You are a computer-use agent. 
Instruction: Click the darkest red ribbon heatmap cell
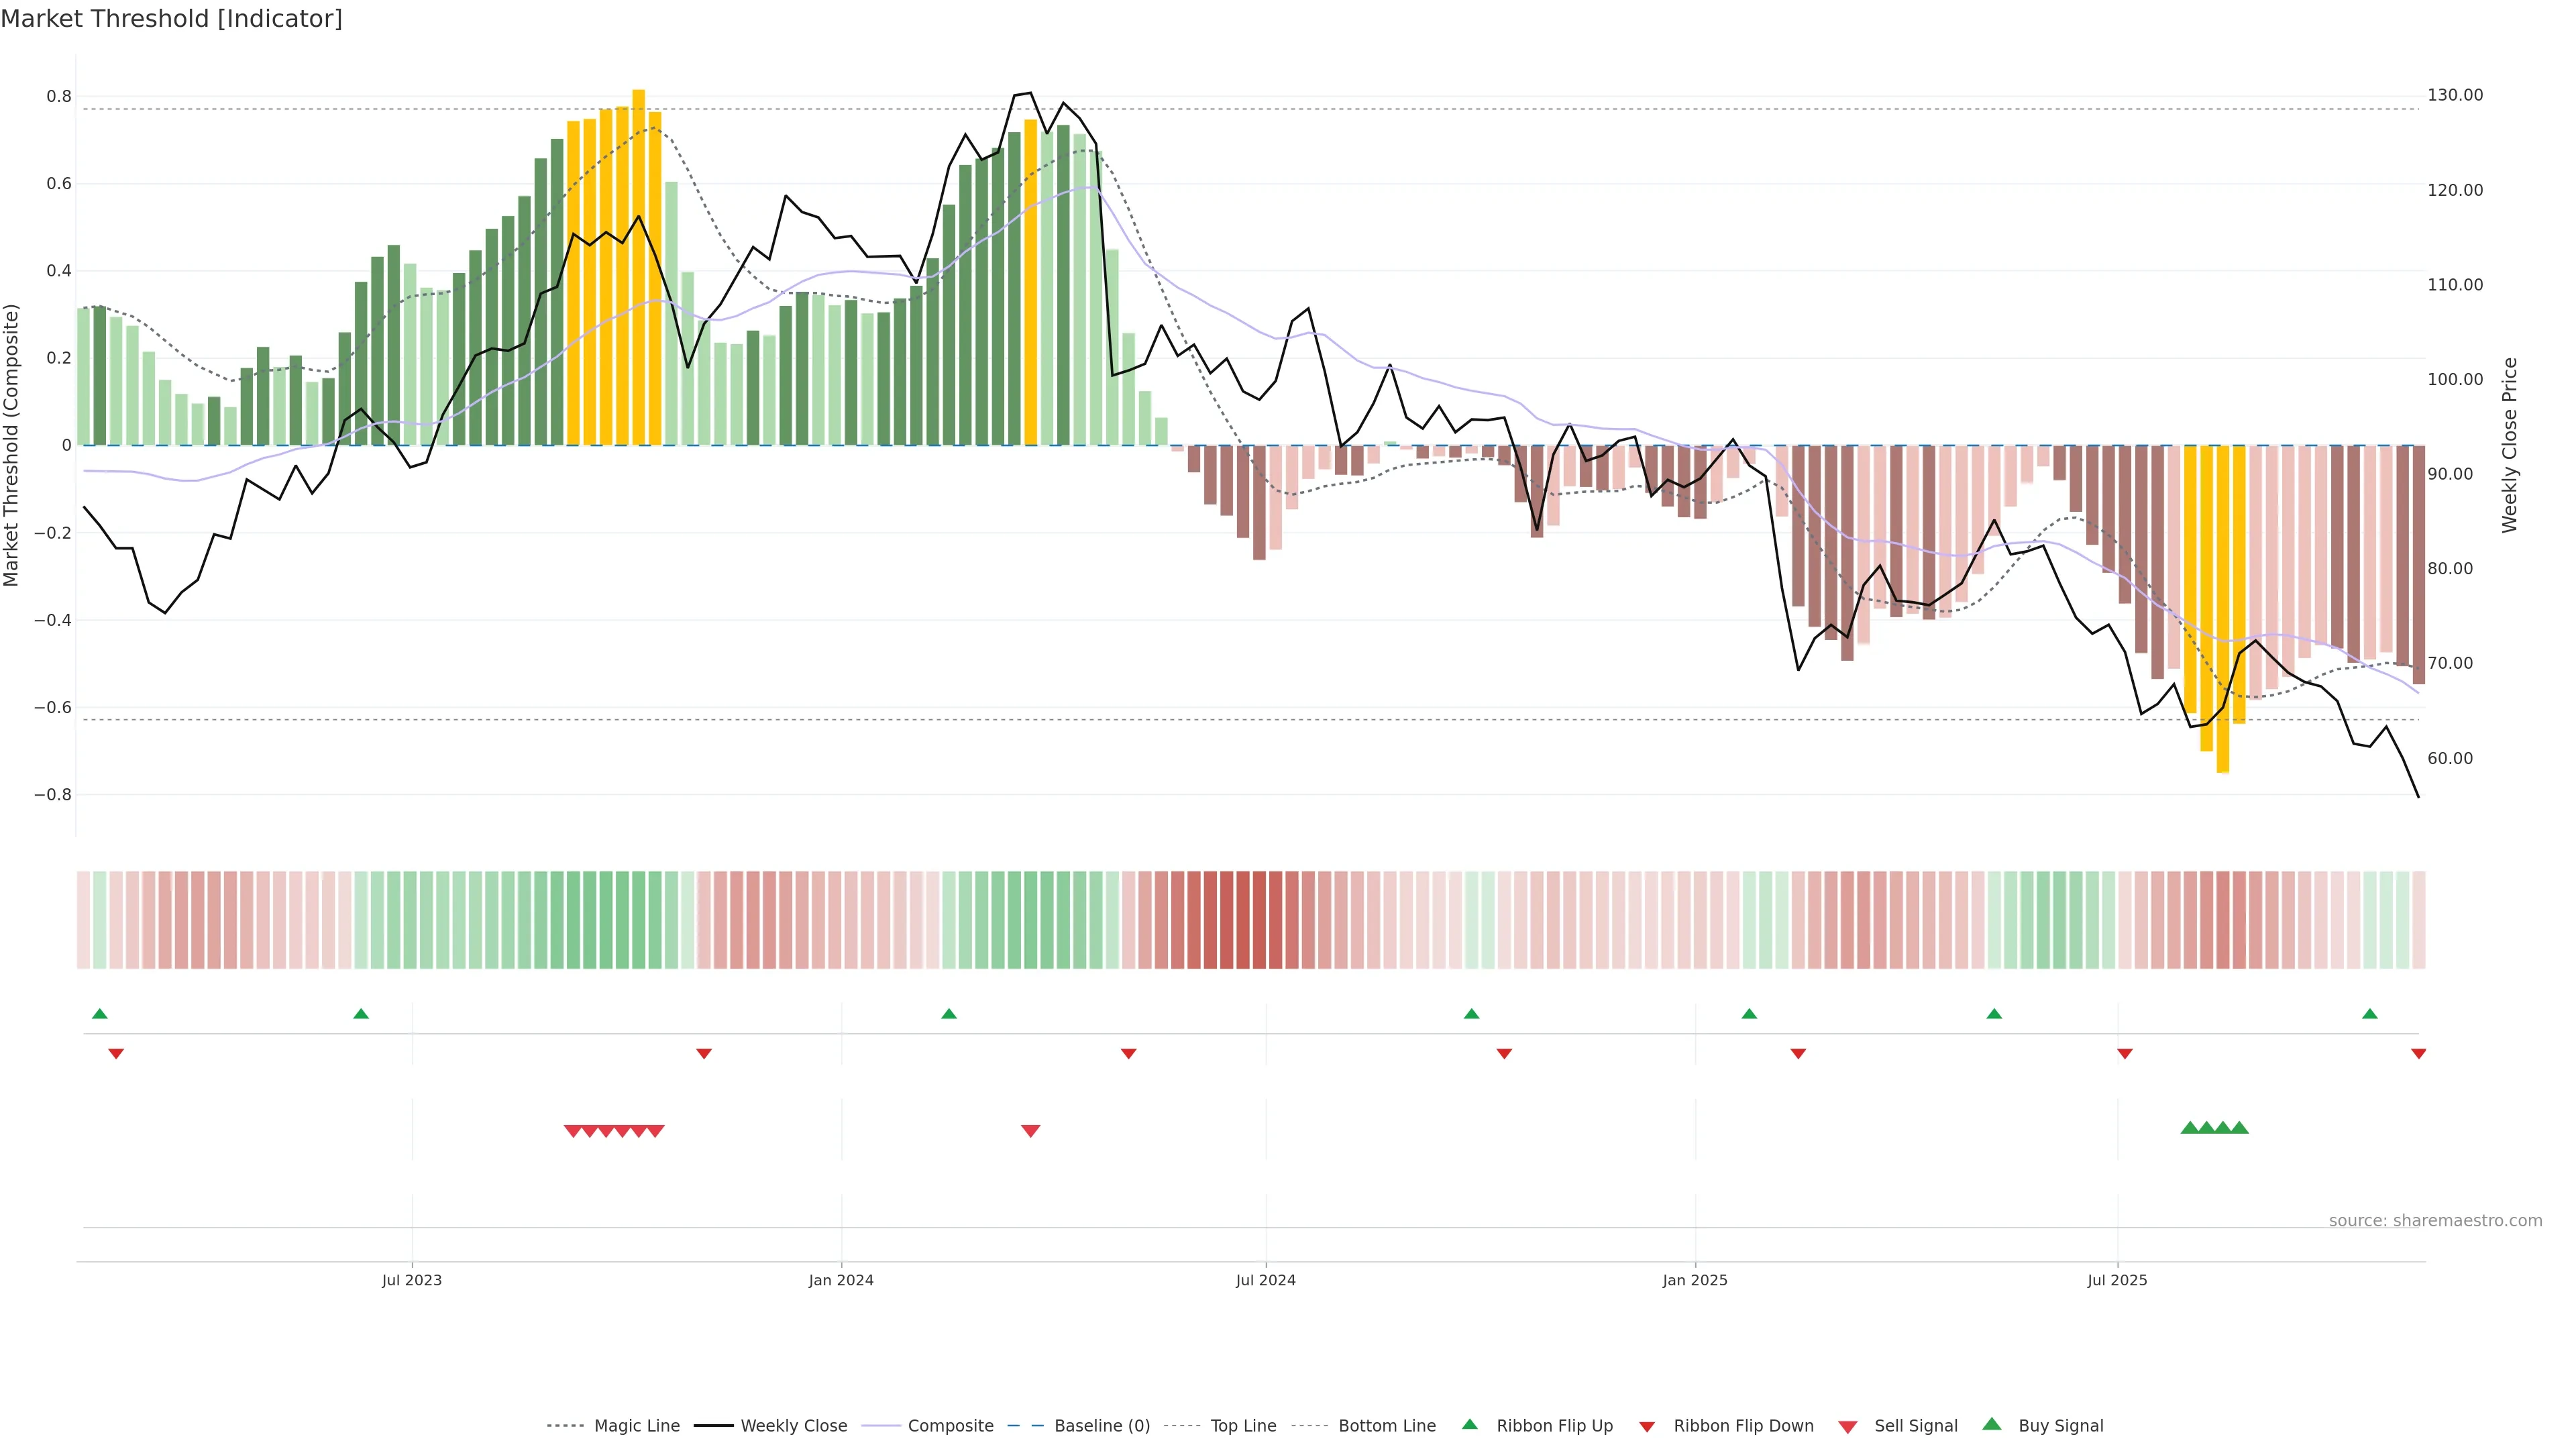(x=1243, y=919)
